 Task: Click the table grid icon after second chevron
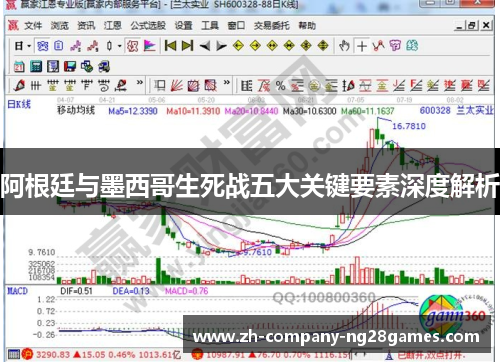point(247,86)
